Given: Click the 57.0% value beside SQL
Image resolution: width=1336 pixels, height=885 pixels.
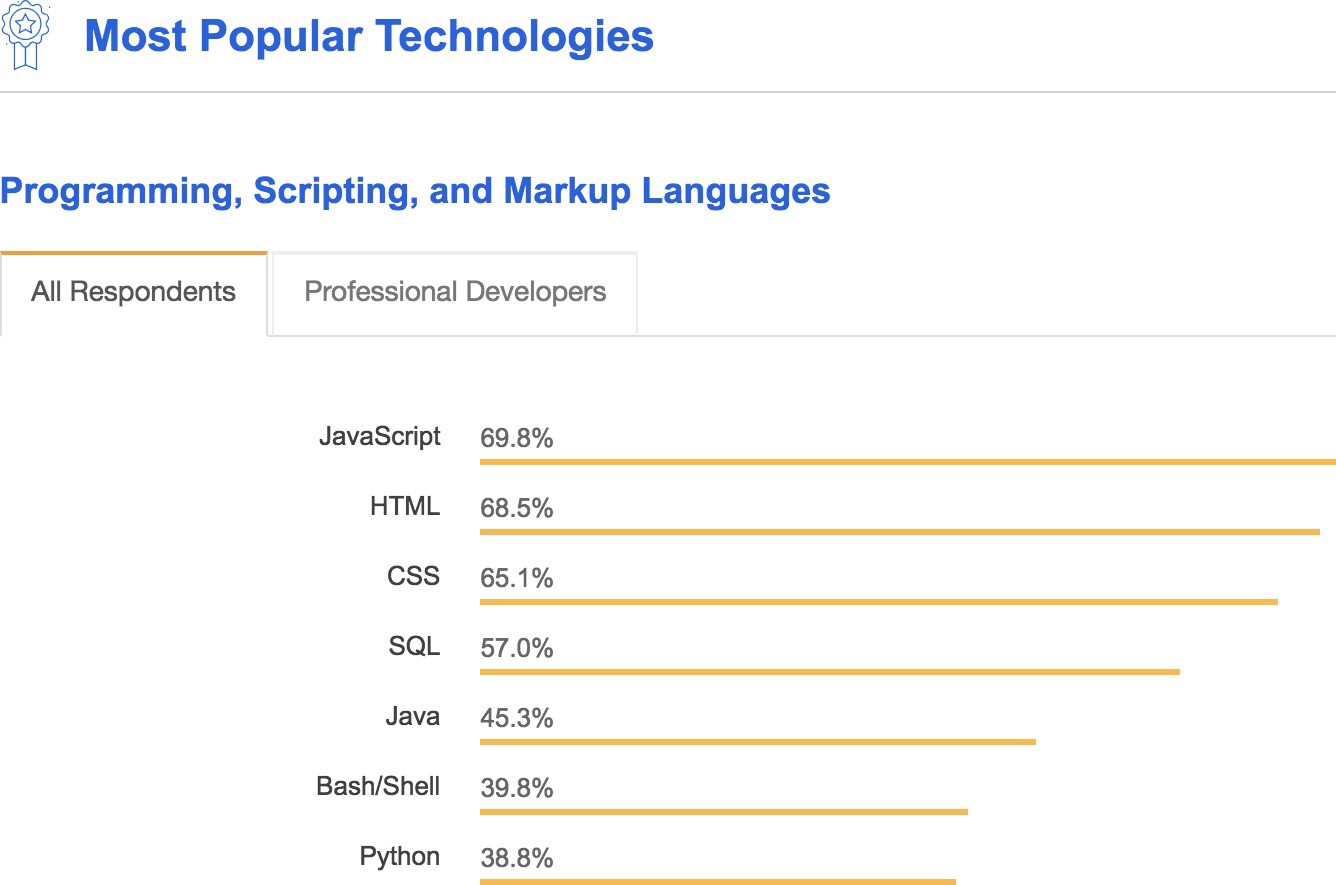Looking at the screenshot, I should (516, 648).
